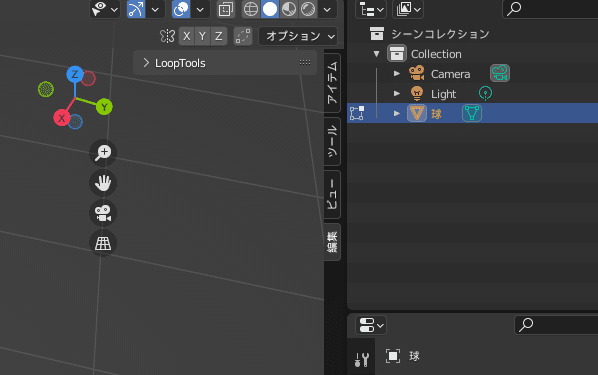Open the Tool properties tab

[x=361, y=359]
